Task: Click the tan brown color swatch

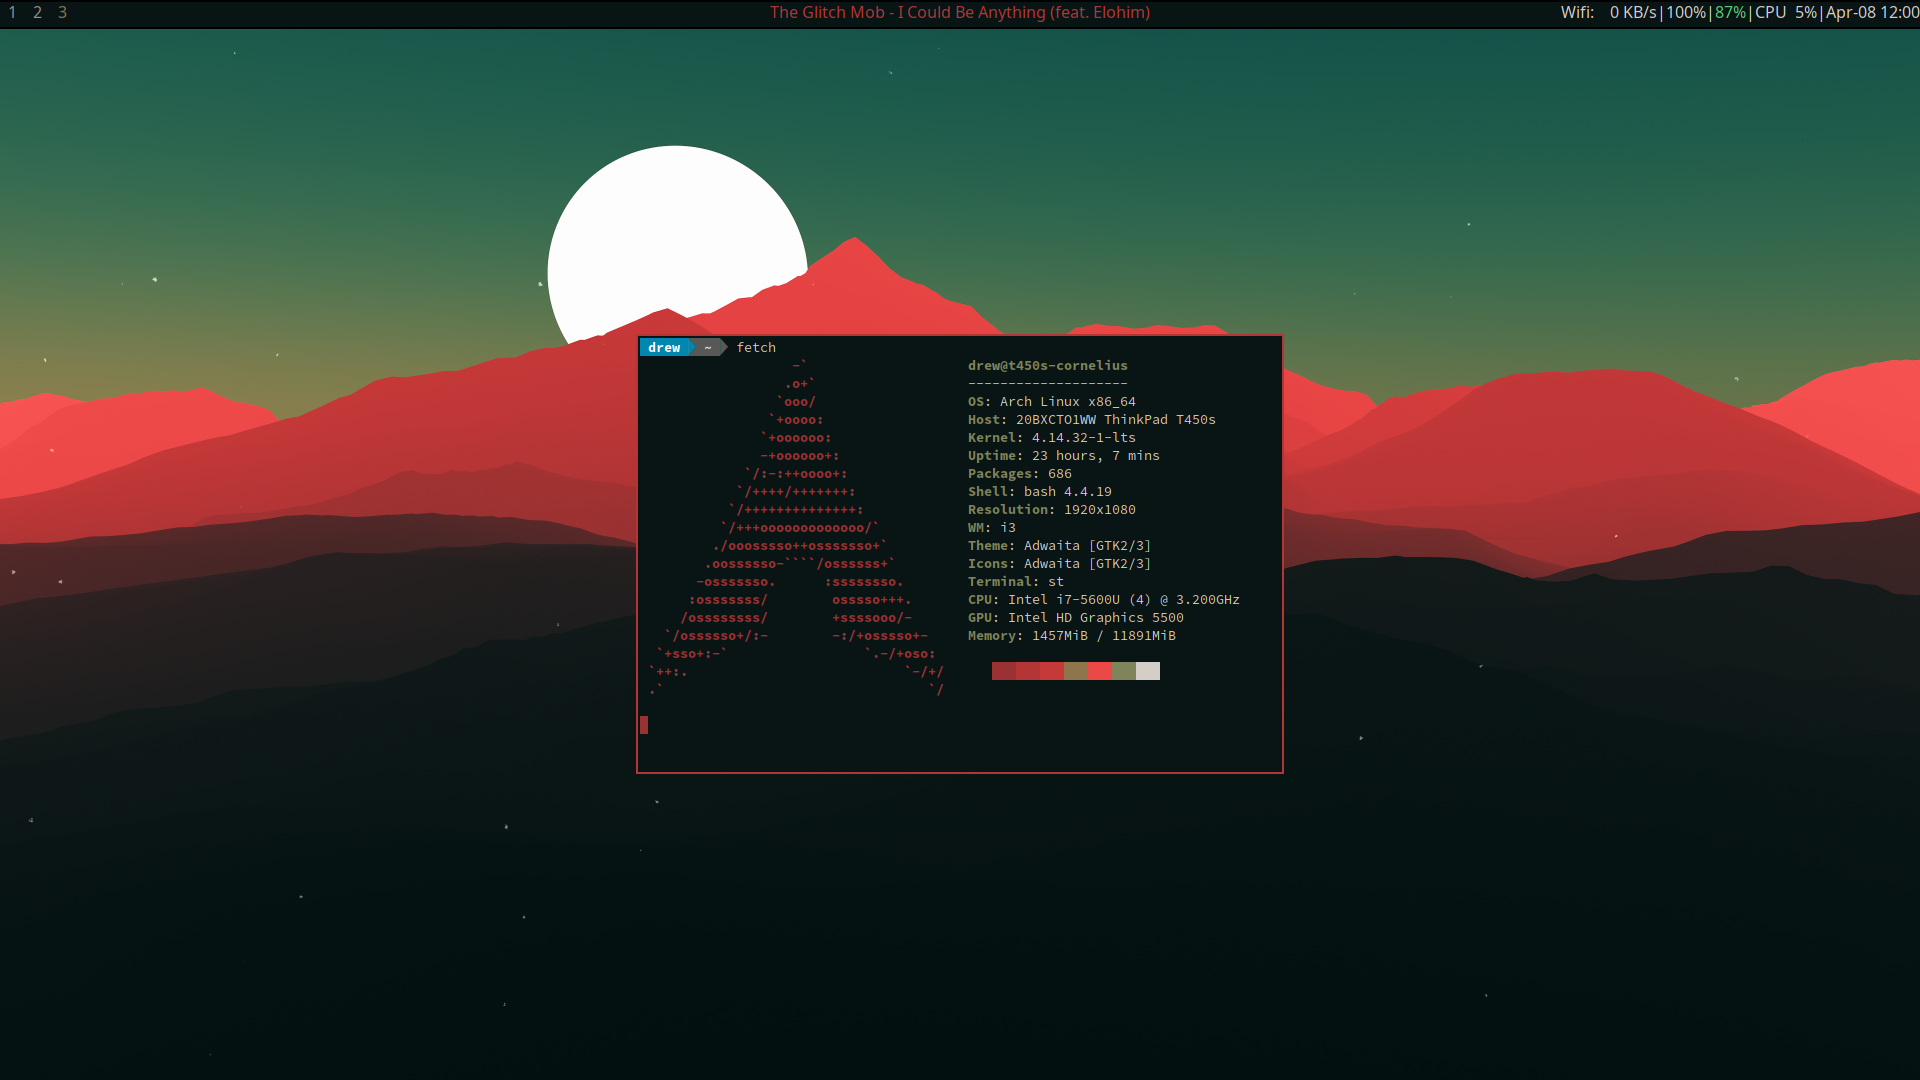Action: (1075, 671)
